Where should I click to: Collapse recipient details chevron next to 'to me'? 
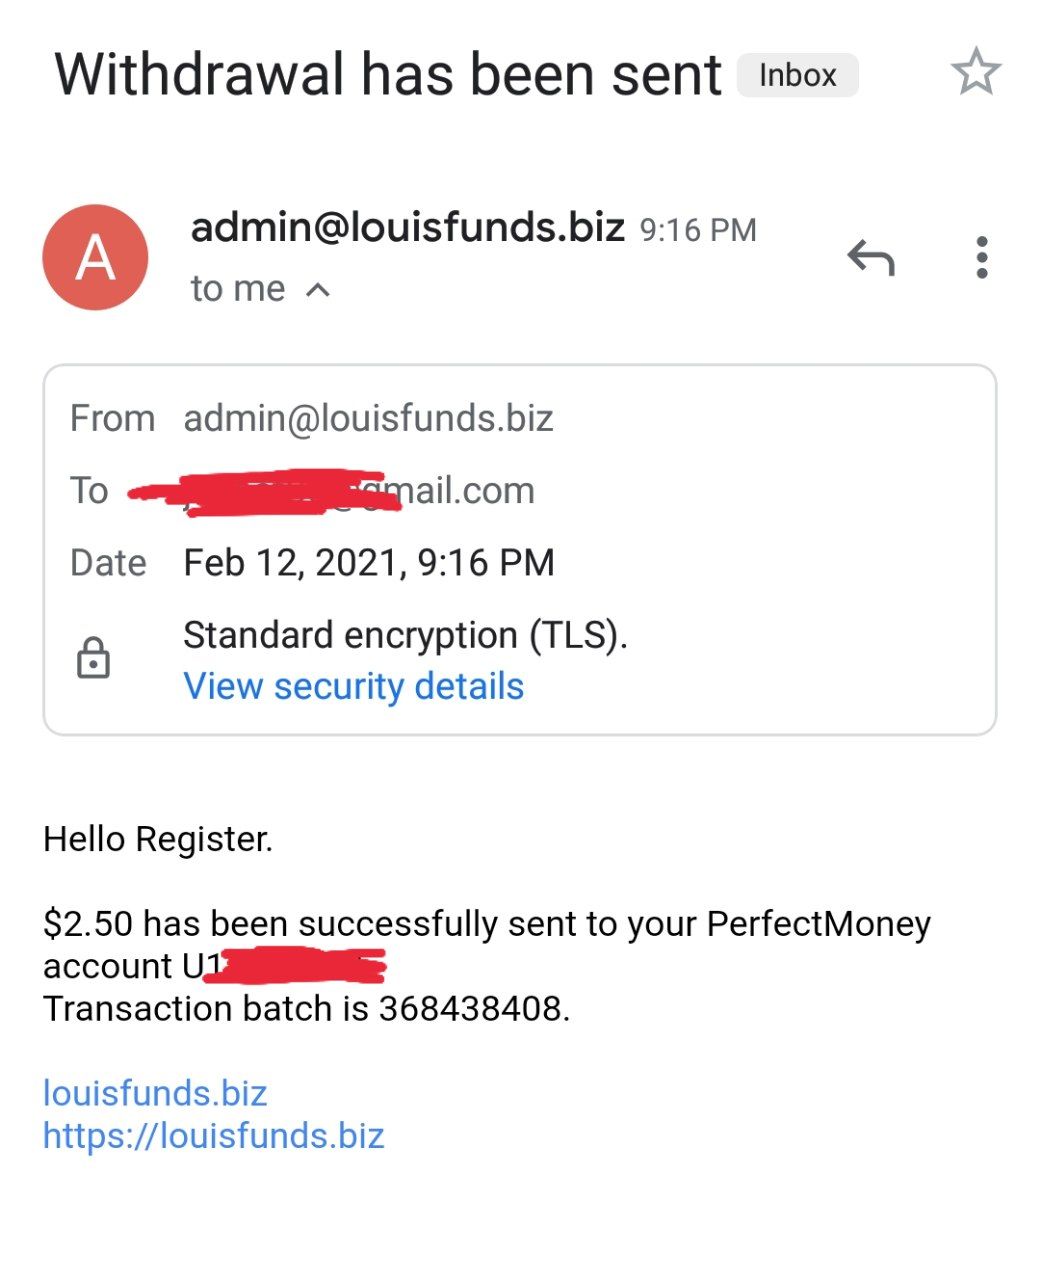pos(318,290)
